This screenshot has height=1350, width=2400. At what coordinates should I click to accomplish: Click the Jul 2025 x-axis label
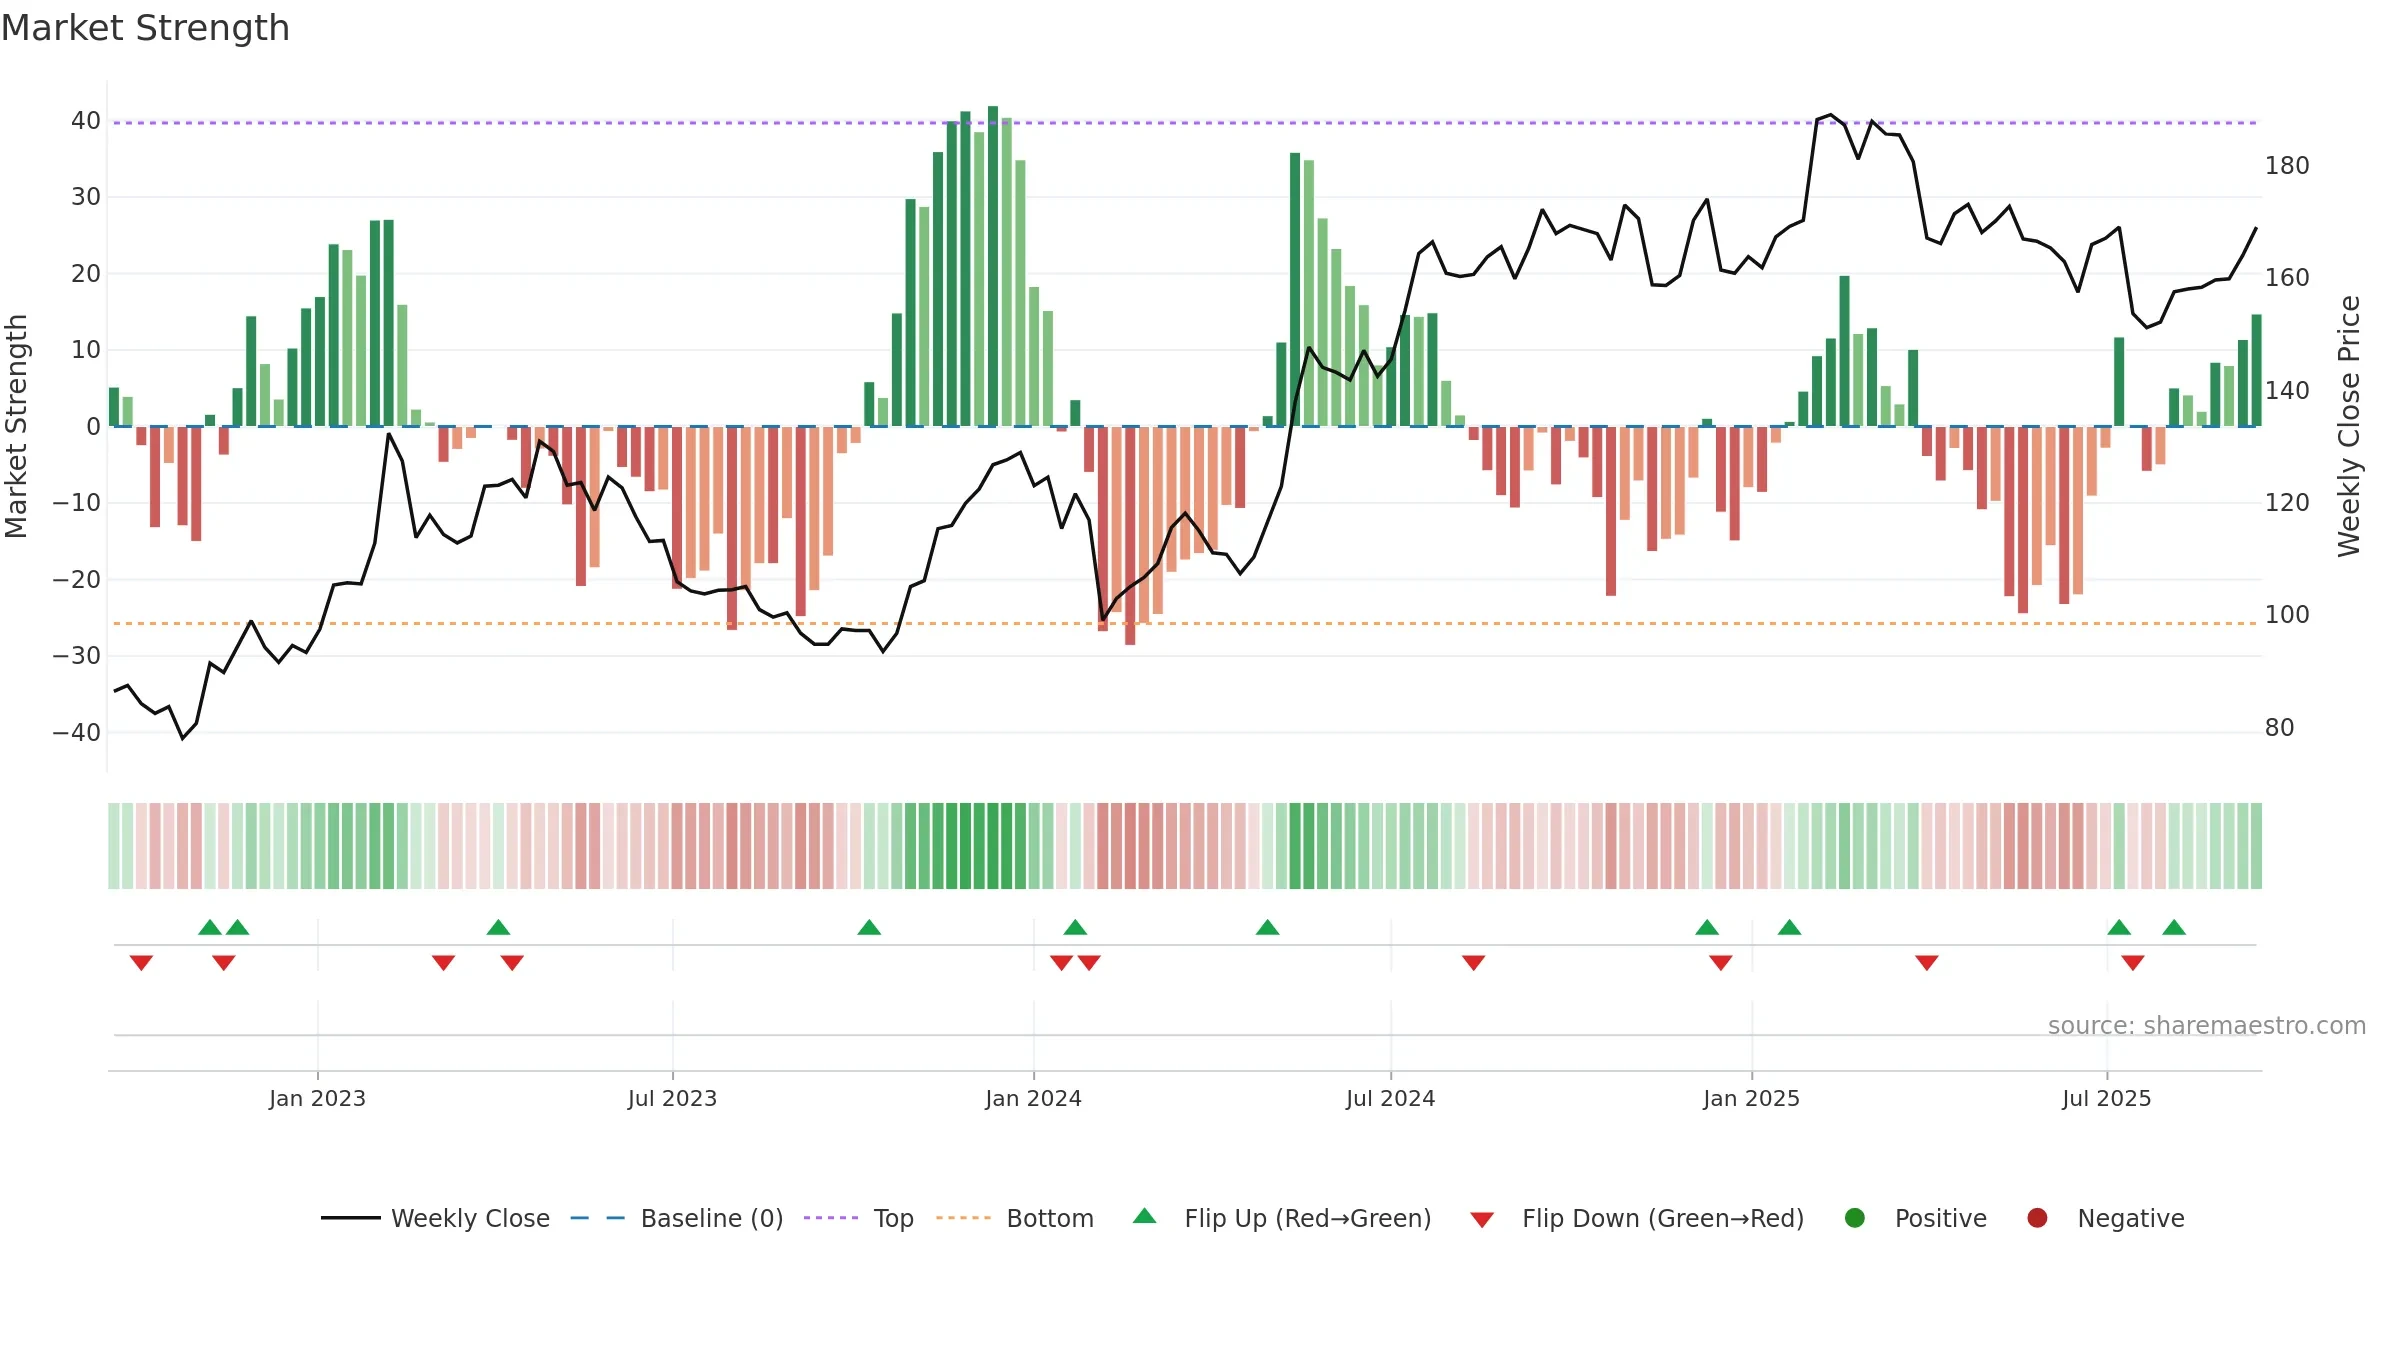click(x=2106, y=1098)
